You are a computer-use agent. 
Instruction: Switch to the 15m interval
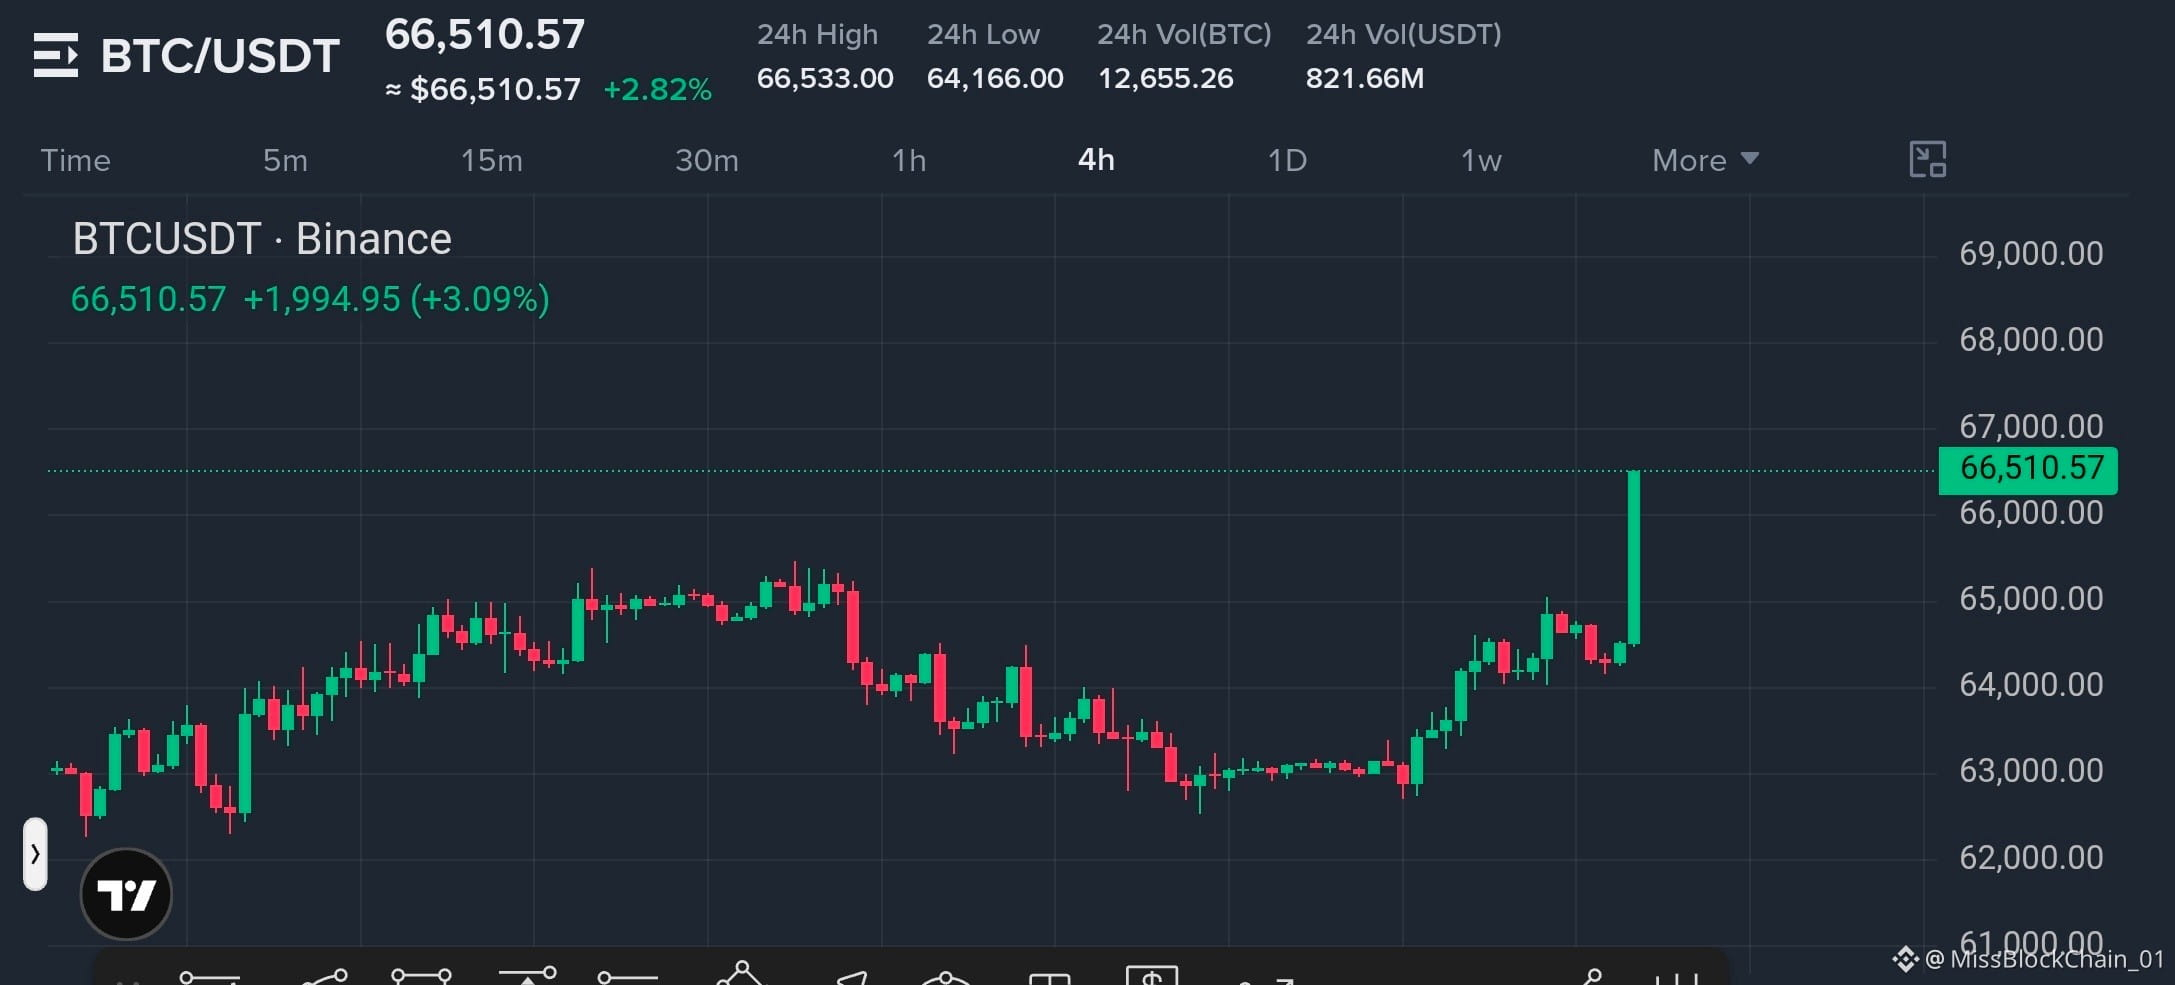click(491, 160)
